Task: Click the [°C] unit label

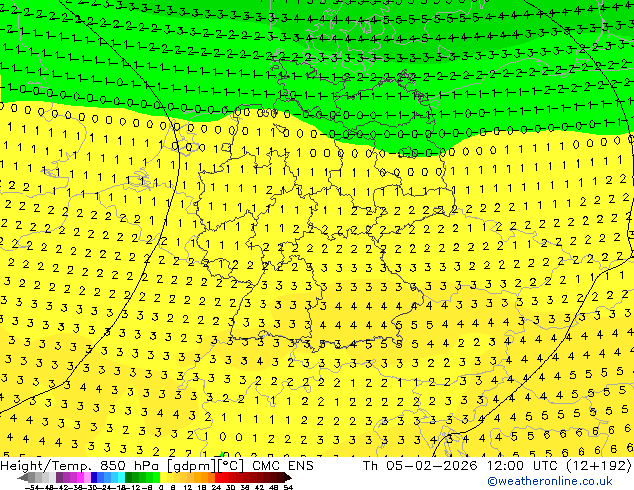Action: point(231,466)
